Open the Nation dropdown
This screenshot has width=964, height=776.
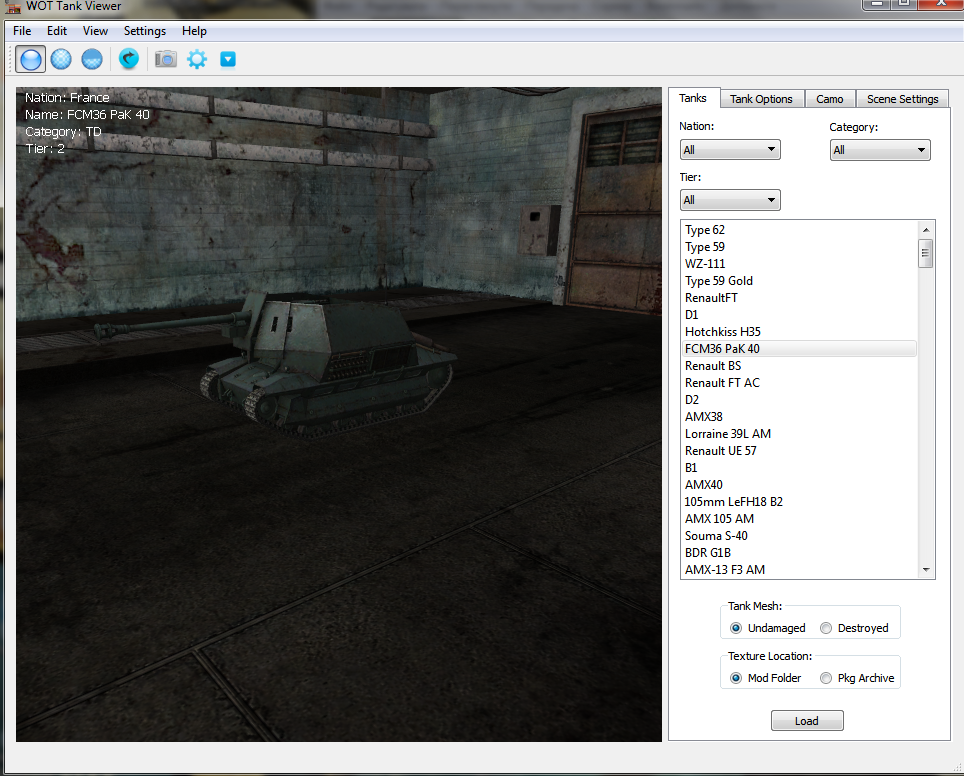click(x=730, y=150)
